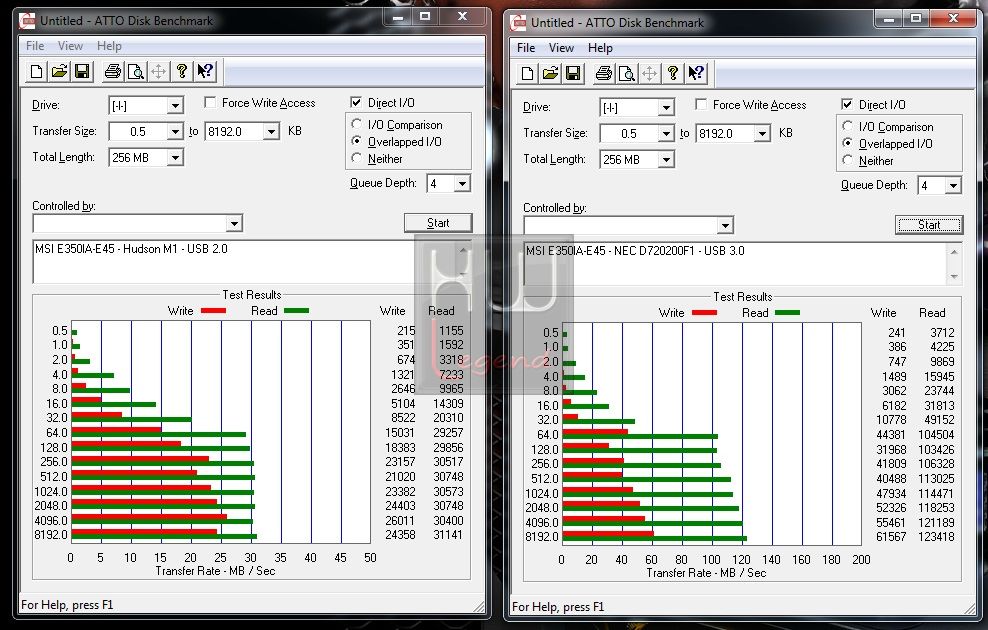This screenshot has height=630, width=988.
Task: Click About question mark icon in right window
Action: (673, 73)
